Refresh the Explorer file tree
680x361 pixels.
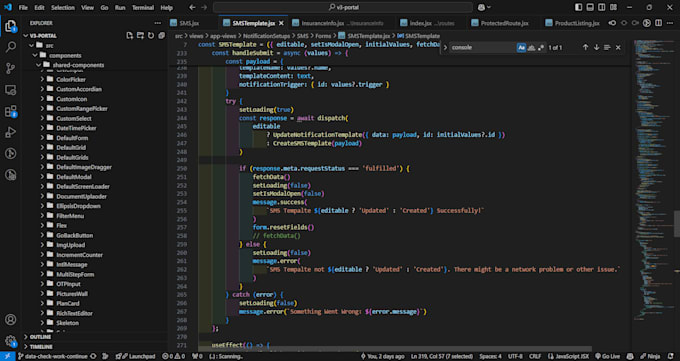click(151, 36)
